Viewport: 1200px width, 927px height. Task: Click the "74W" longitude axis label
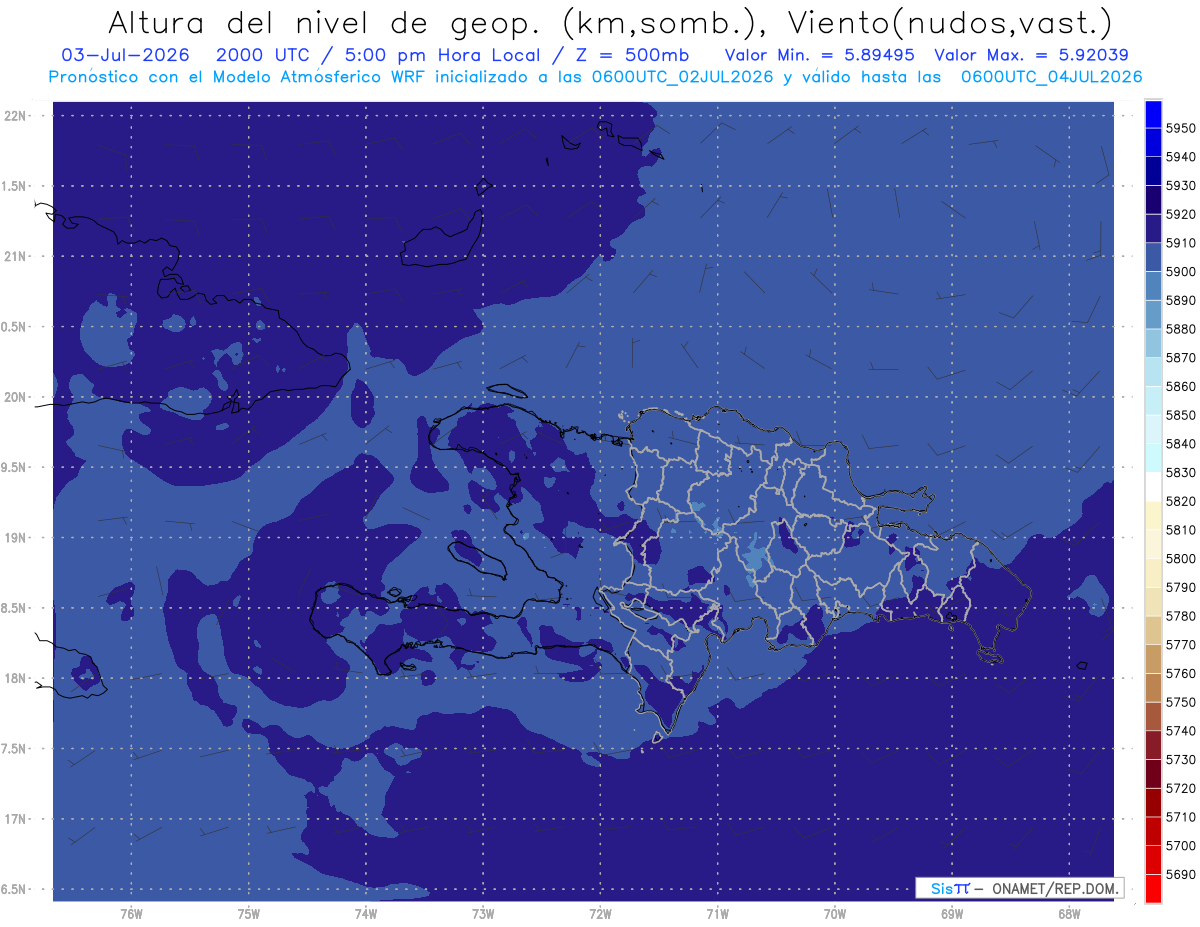pyautogui.click(x=366, y=915)
